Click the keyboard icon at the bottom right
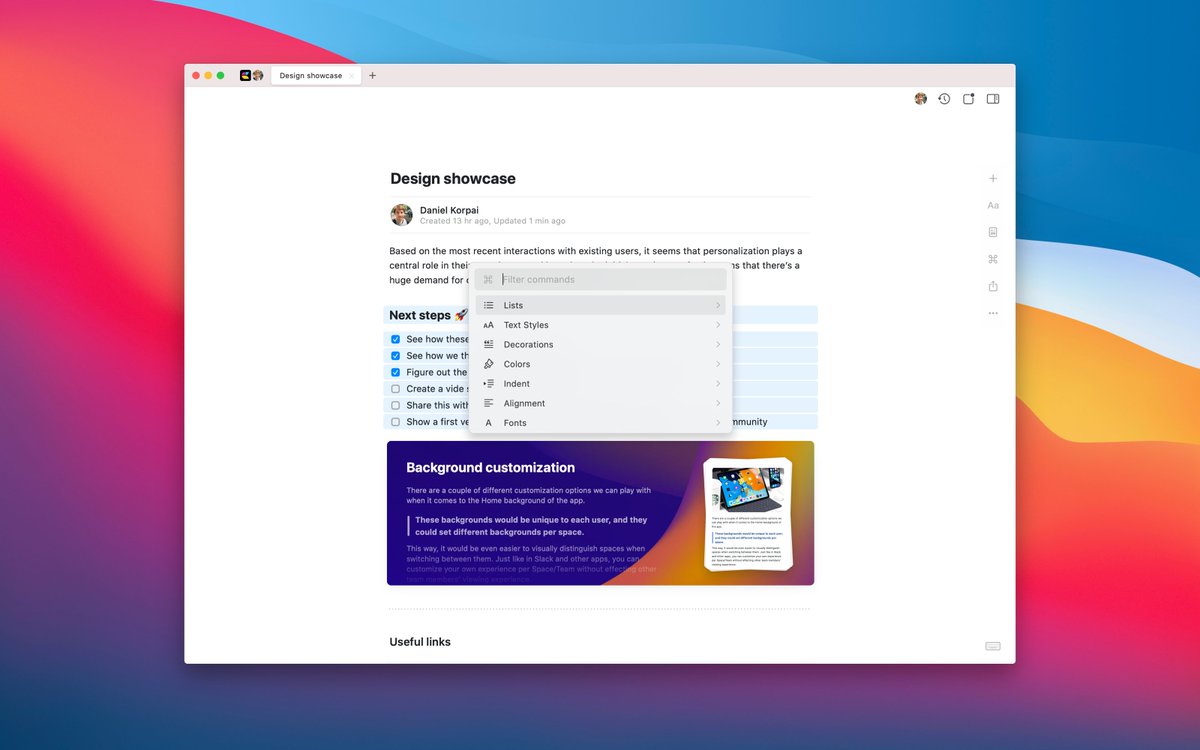Image resolution: width=1200 pixels, height=750 pixels. click(x=993, y=646)
